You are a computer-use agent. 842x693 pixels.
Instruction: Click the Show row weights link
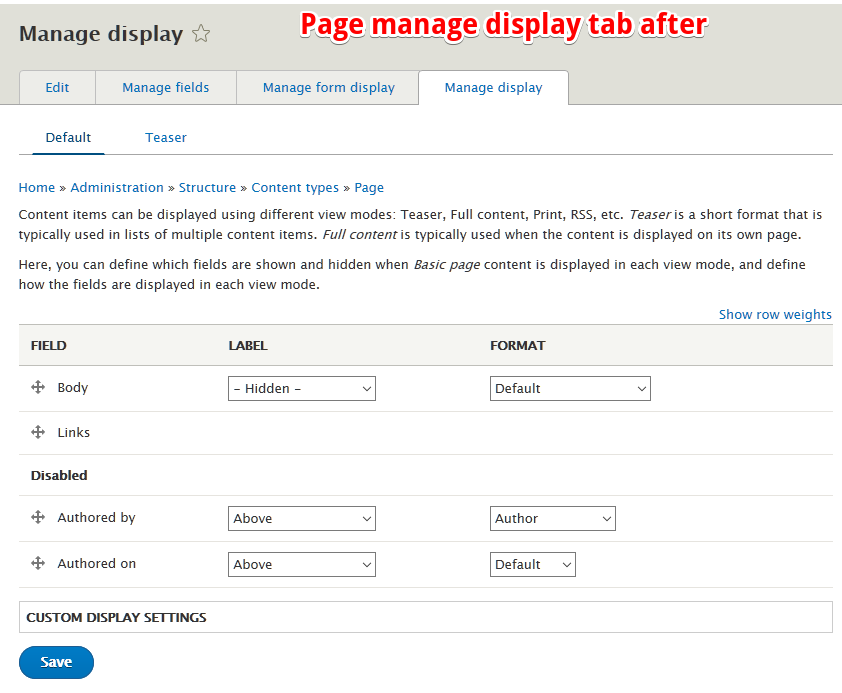pyautogui.click(x=775, y=314)
